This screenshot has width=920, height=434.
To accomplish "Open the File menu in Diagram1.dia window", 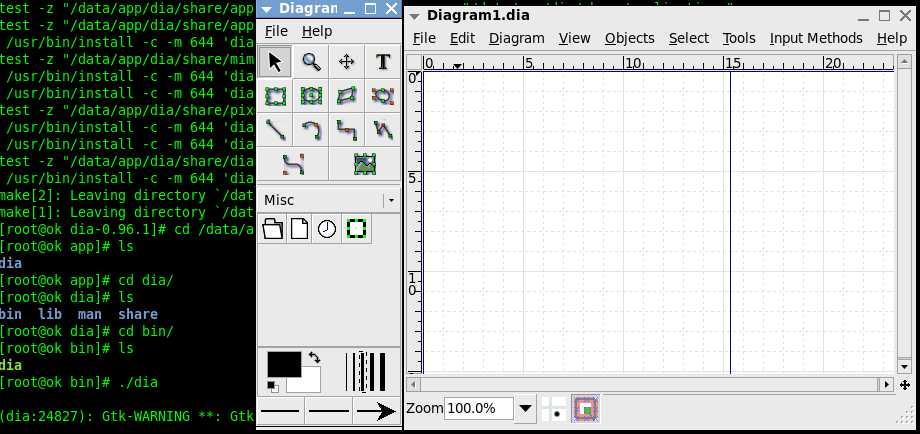I will pyautogui.click(x=424, y=38).
